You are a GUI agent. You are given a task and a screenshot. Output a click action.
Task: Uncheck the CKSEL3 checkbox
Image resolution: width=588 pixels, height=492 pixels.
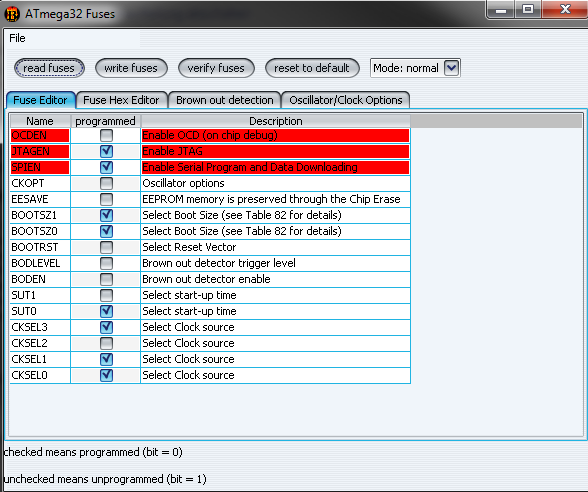click(106, 327)
